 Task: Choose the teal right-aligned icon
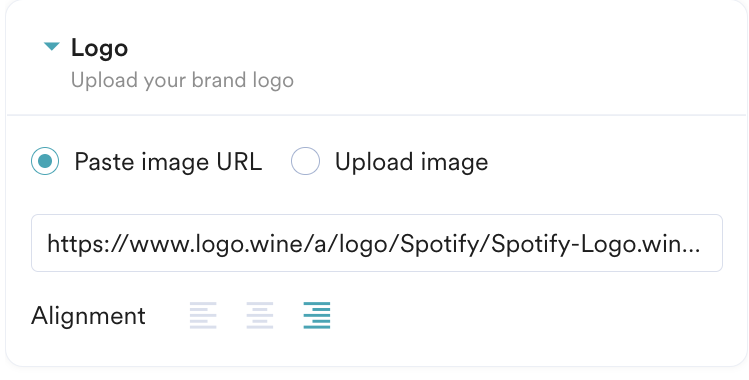(x=317, y=315)
